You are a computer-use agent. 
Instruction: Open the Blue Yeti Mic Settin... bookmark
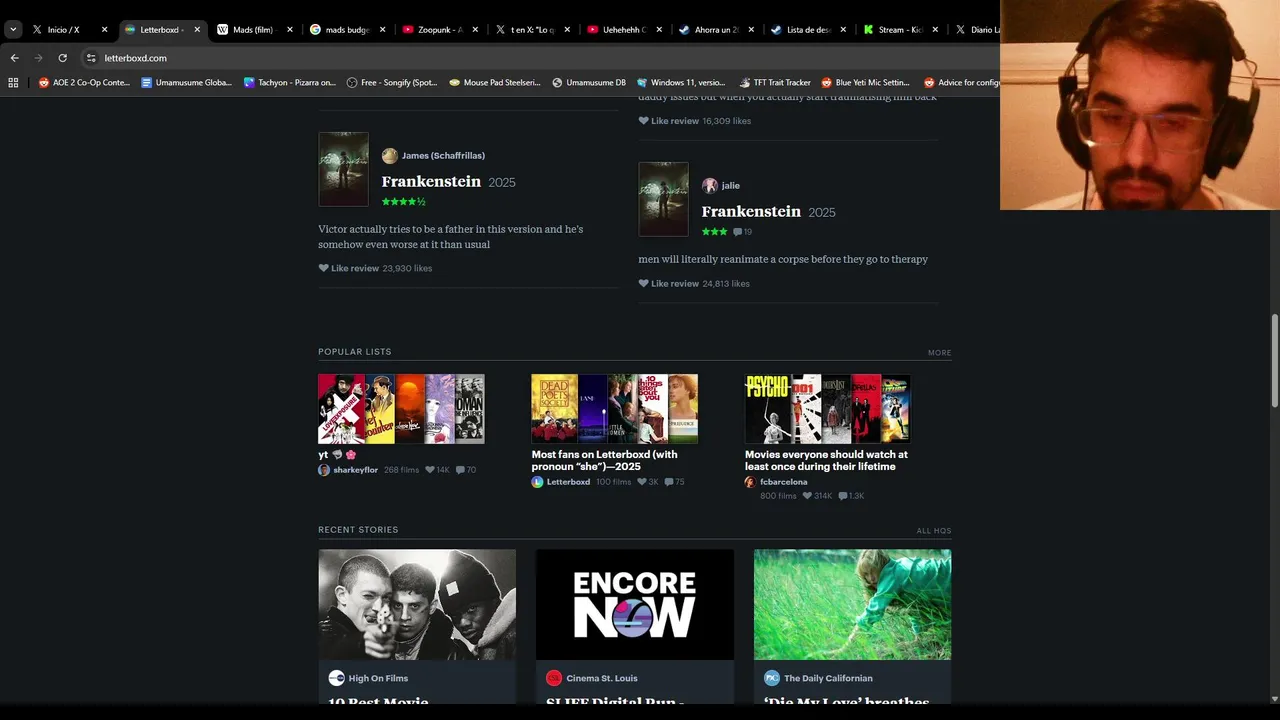[866, 83]
